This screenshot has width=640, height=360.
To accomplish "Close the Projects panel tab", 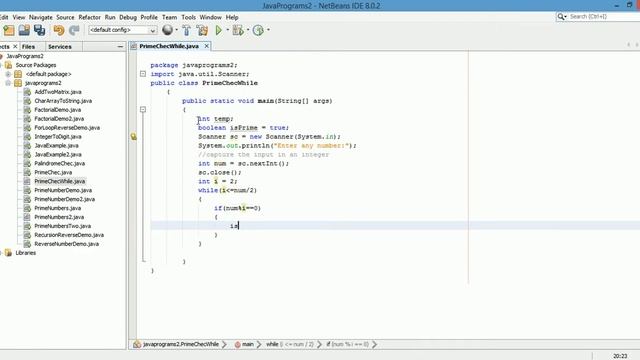I will tap(15, 47).
